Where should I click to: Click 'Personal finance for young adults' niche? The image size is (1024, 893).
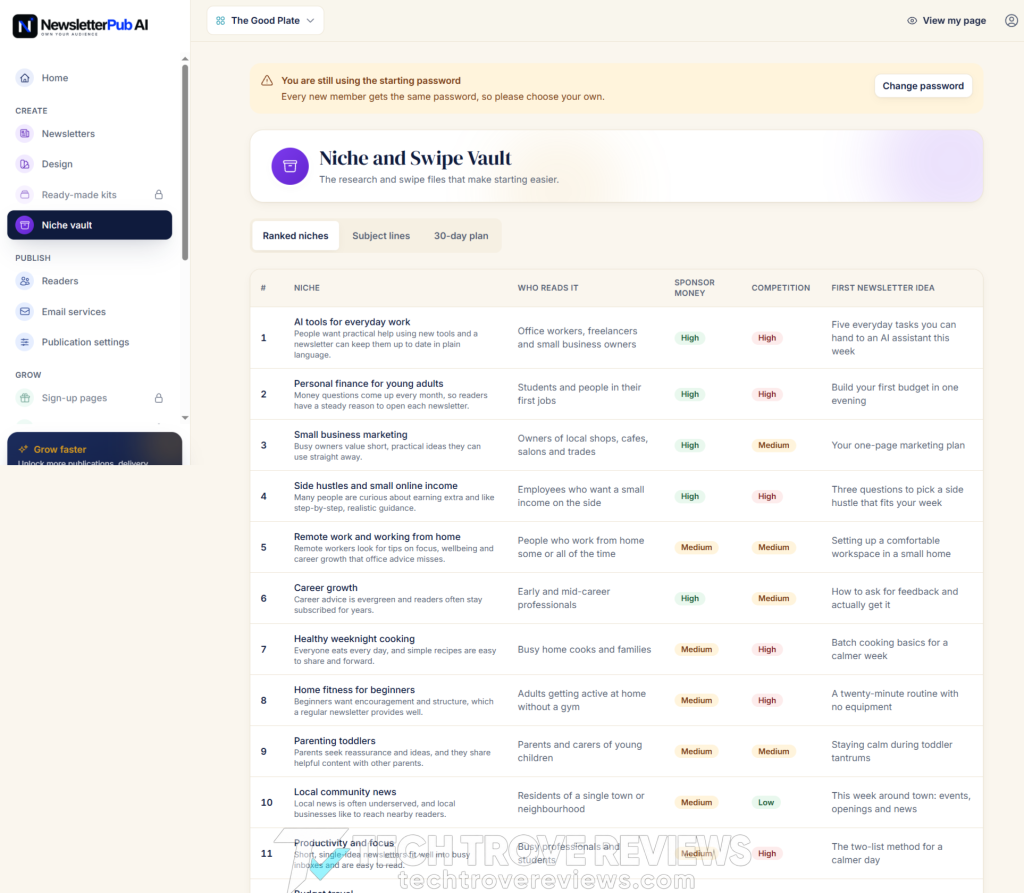pyautogui.click(x=368, y=383)
